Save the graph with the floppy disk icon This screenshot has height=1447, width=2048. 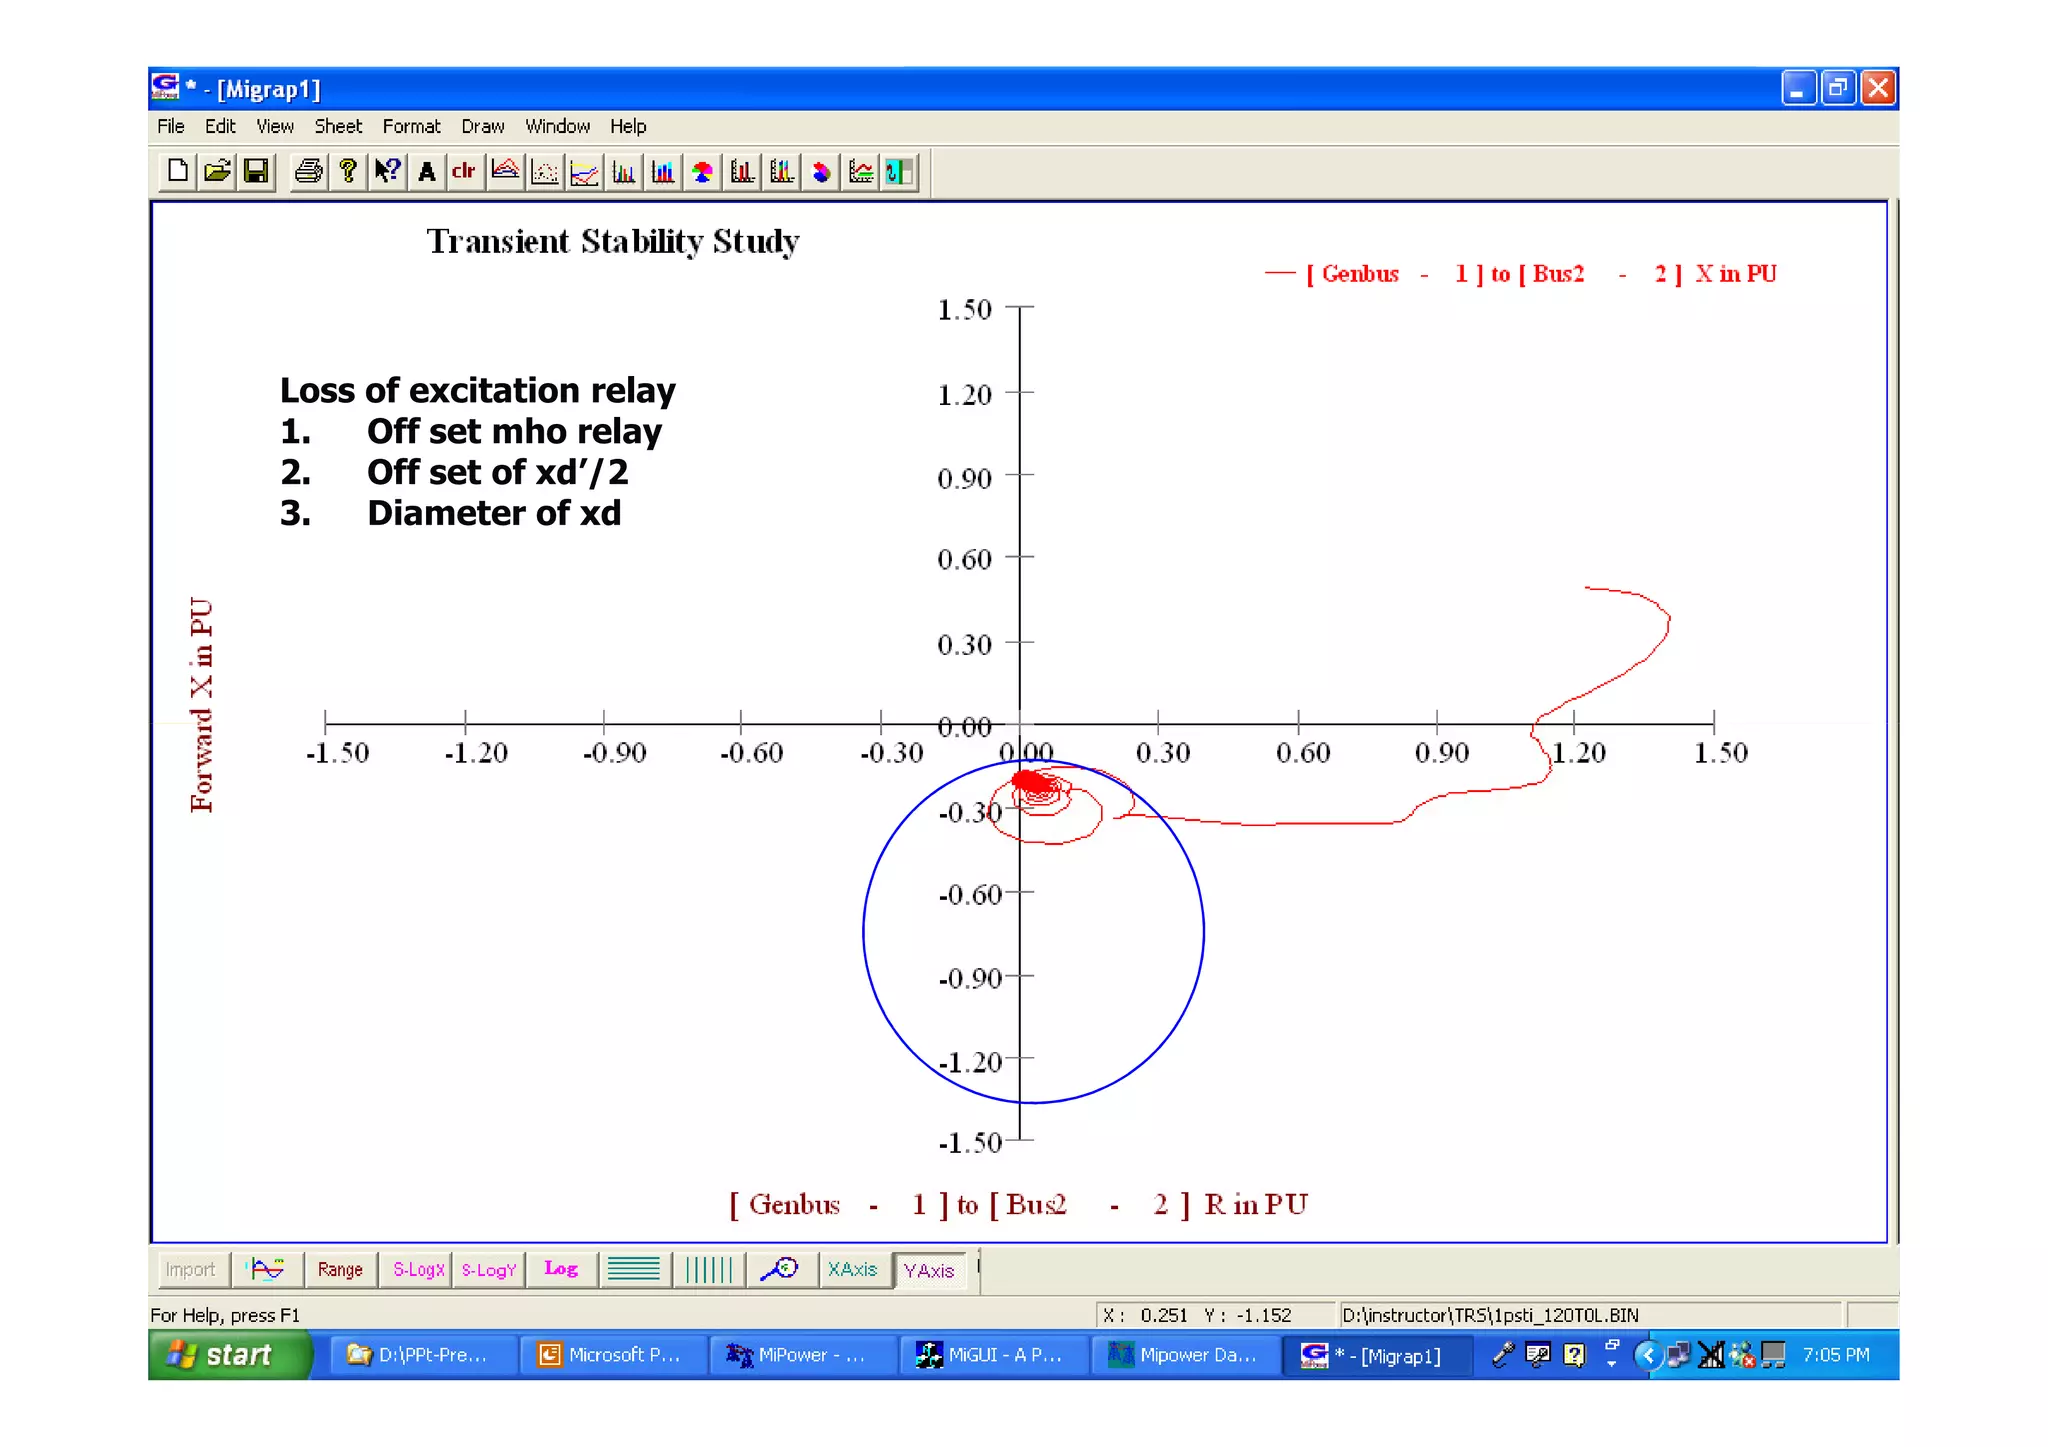[256, 171]
